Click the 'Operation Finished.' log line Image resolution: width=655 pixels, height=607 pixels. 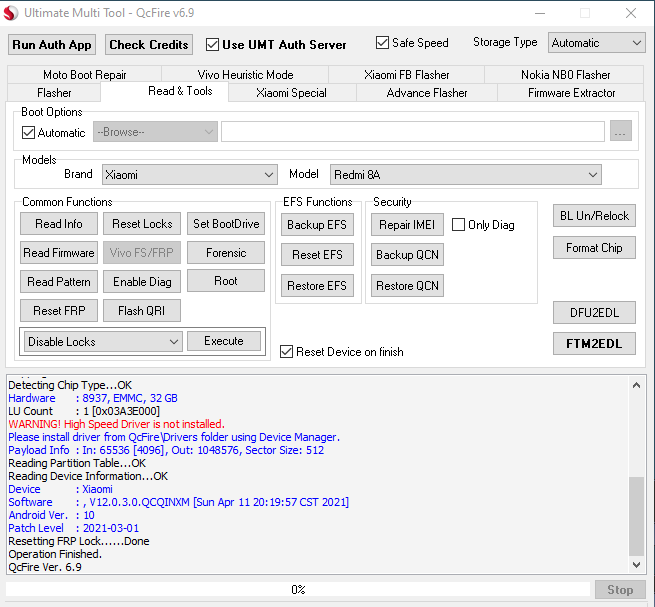[55, 554]
